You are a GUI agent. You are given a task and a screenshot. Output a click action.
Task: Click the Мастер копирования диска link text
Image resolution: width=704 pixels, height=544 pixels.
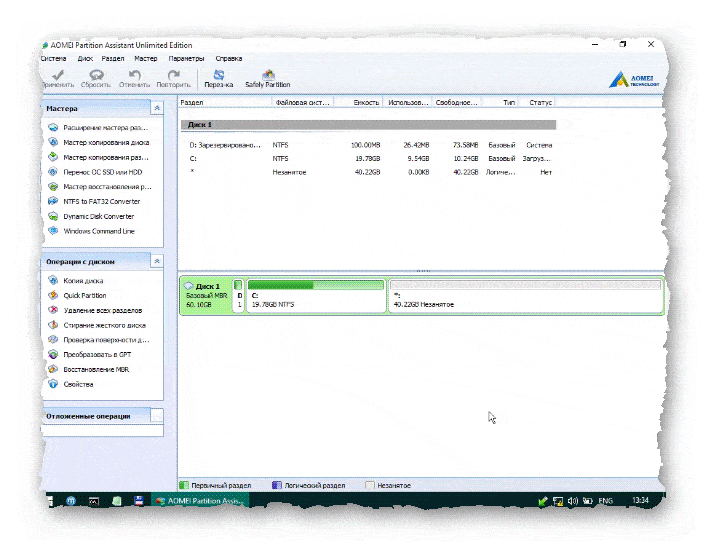(x=106, y=142)
